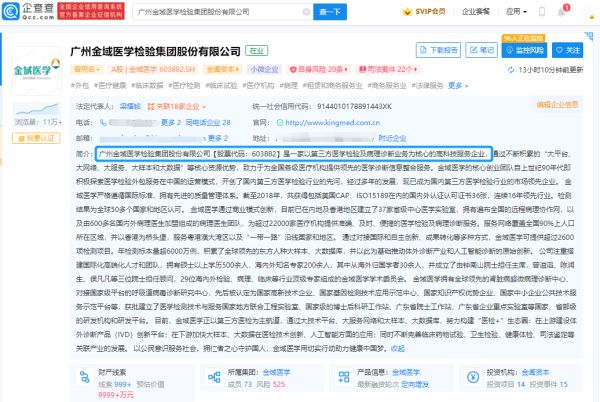Click 定向增发 financing round link
Viewport: 600px width, 402px height.
415,384
